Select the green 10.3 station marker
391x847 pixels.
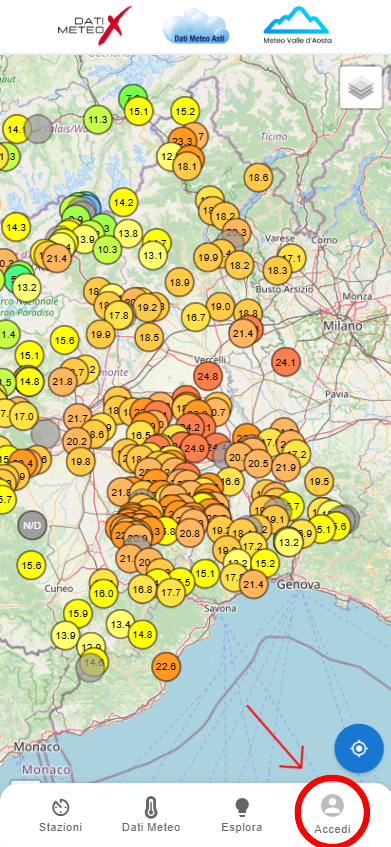click(x=108, y=249)
